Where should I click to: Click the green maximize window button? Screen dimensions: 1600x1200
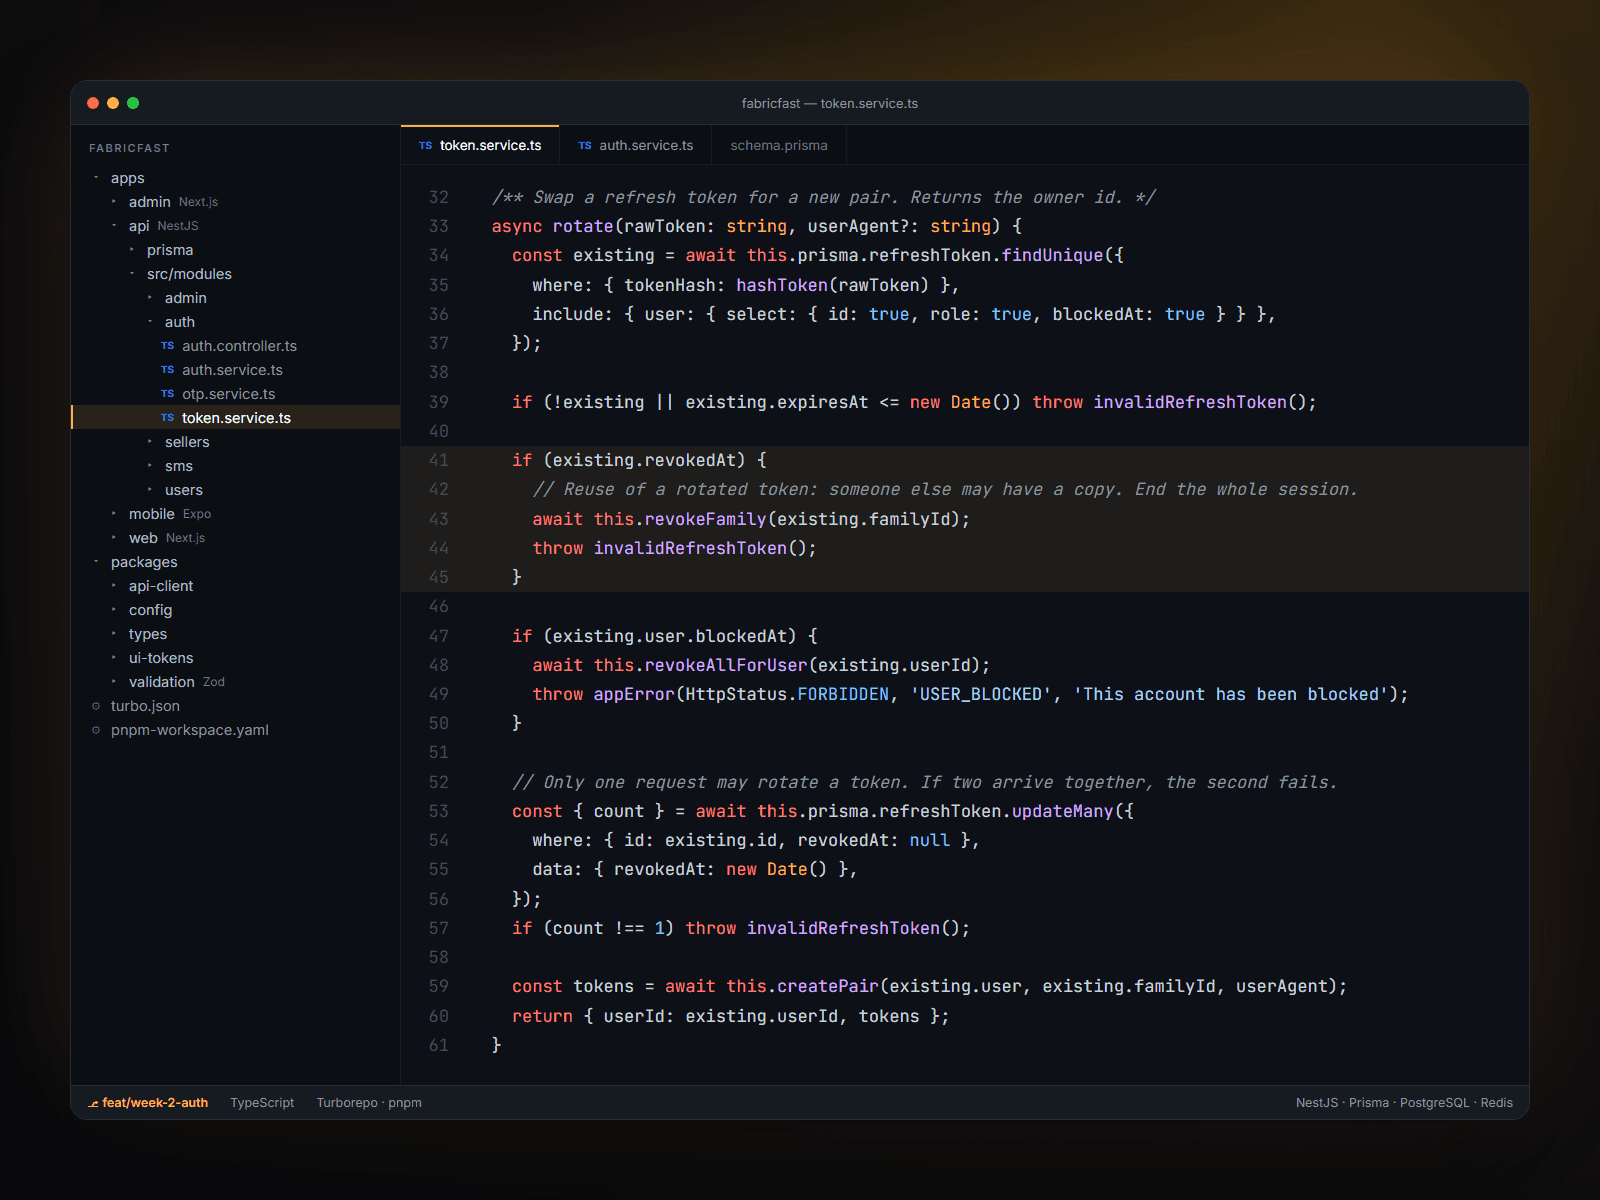[x=133, y=103]
